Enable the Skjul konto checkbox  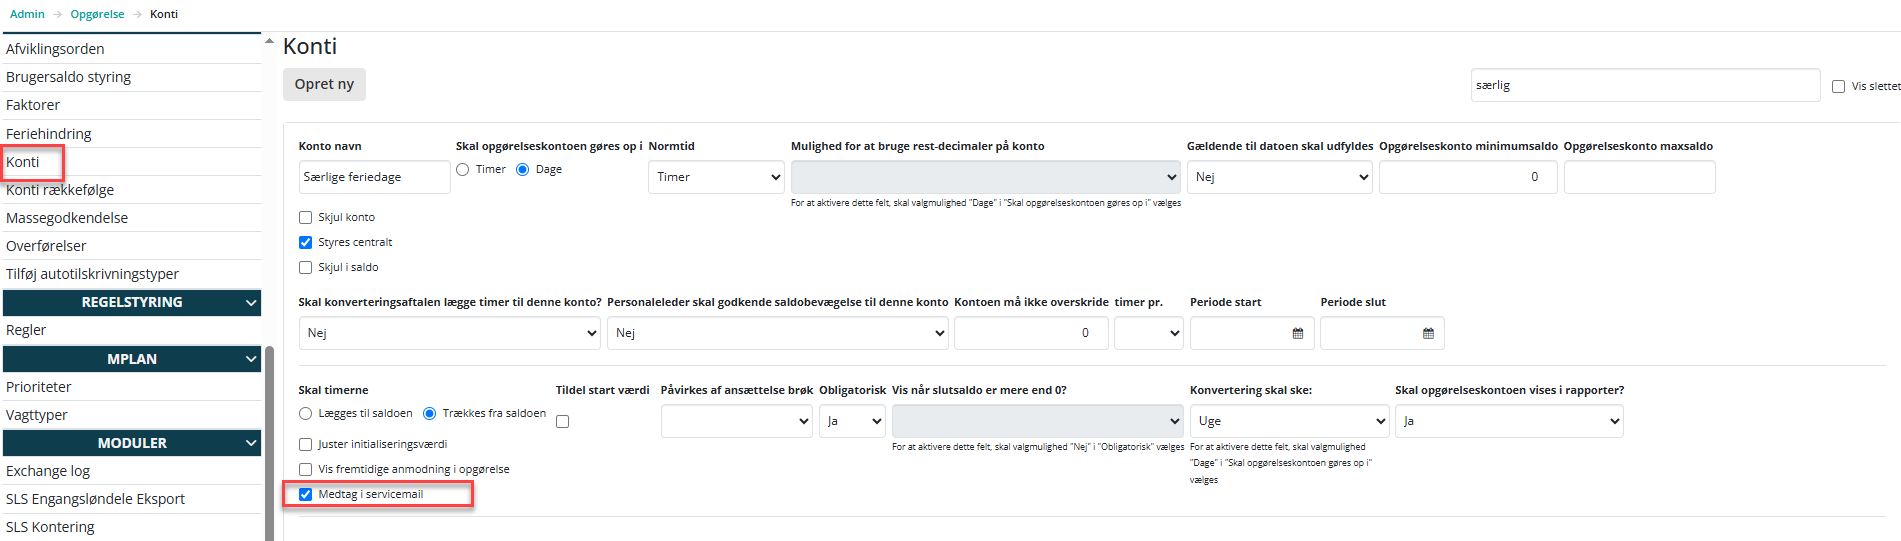click(306, 217)
